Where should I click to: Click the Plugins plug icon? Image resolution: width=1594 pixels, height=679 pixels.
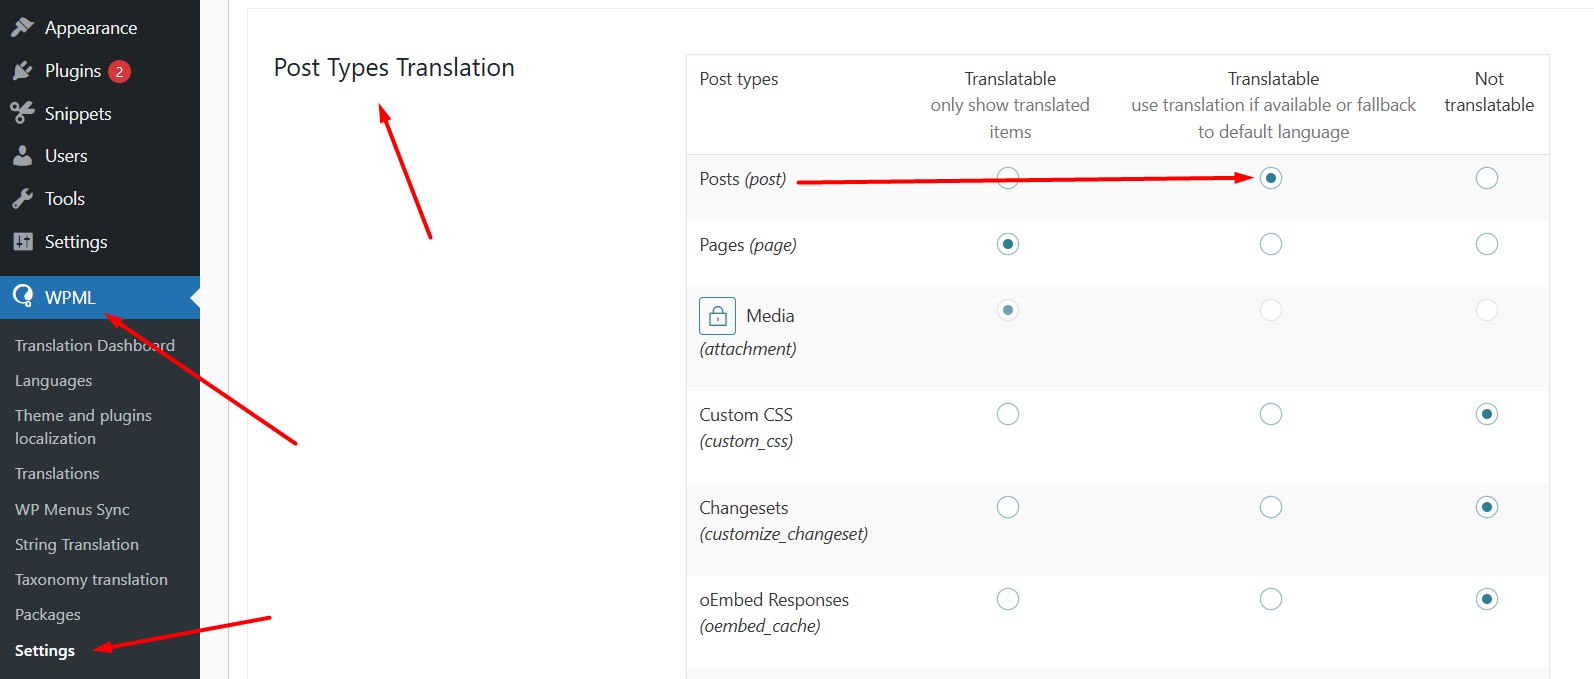22,71
